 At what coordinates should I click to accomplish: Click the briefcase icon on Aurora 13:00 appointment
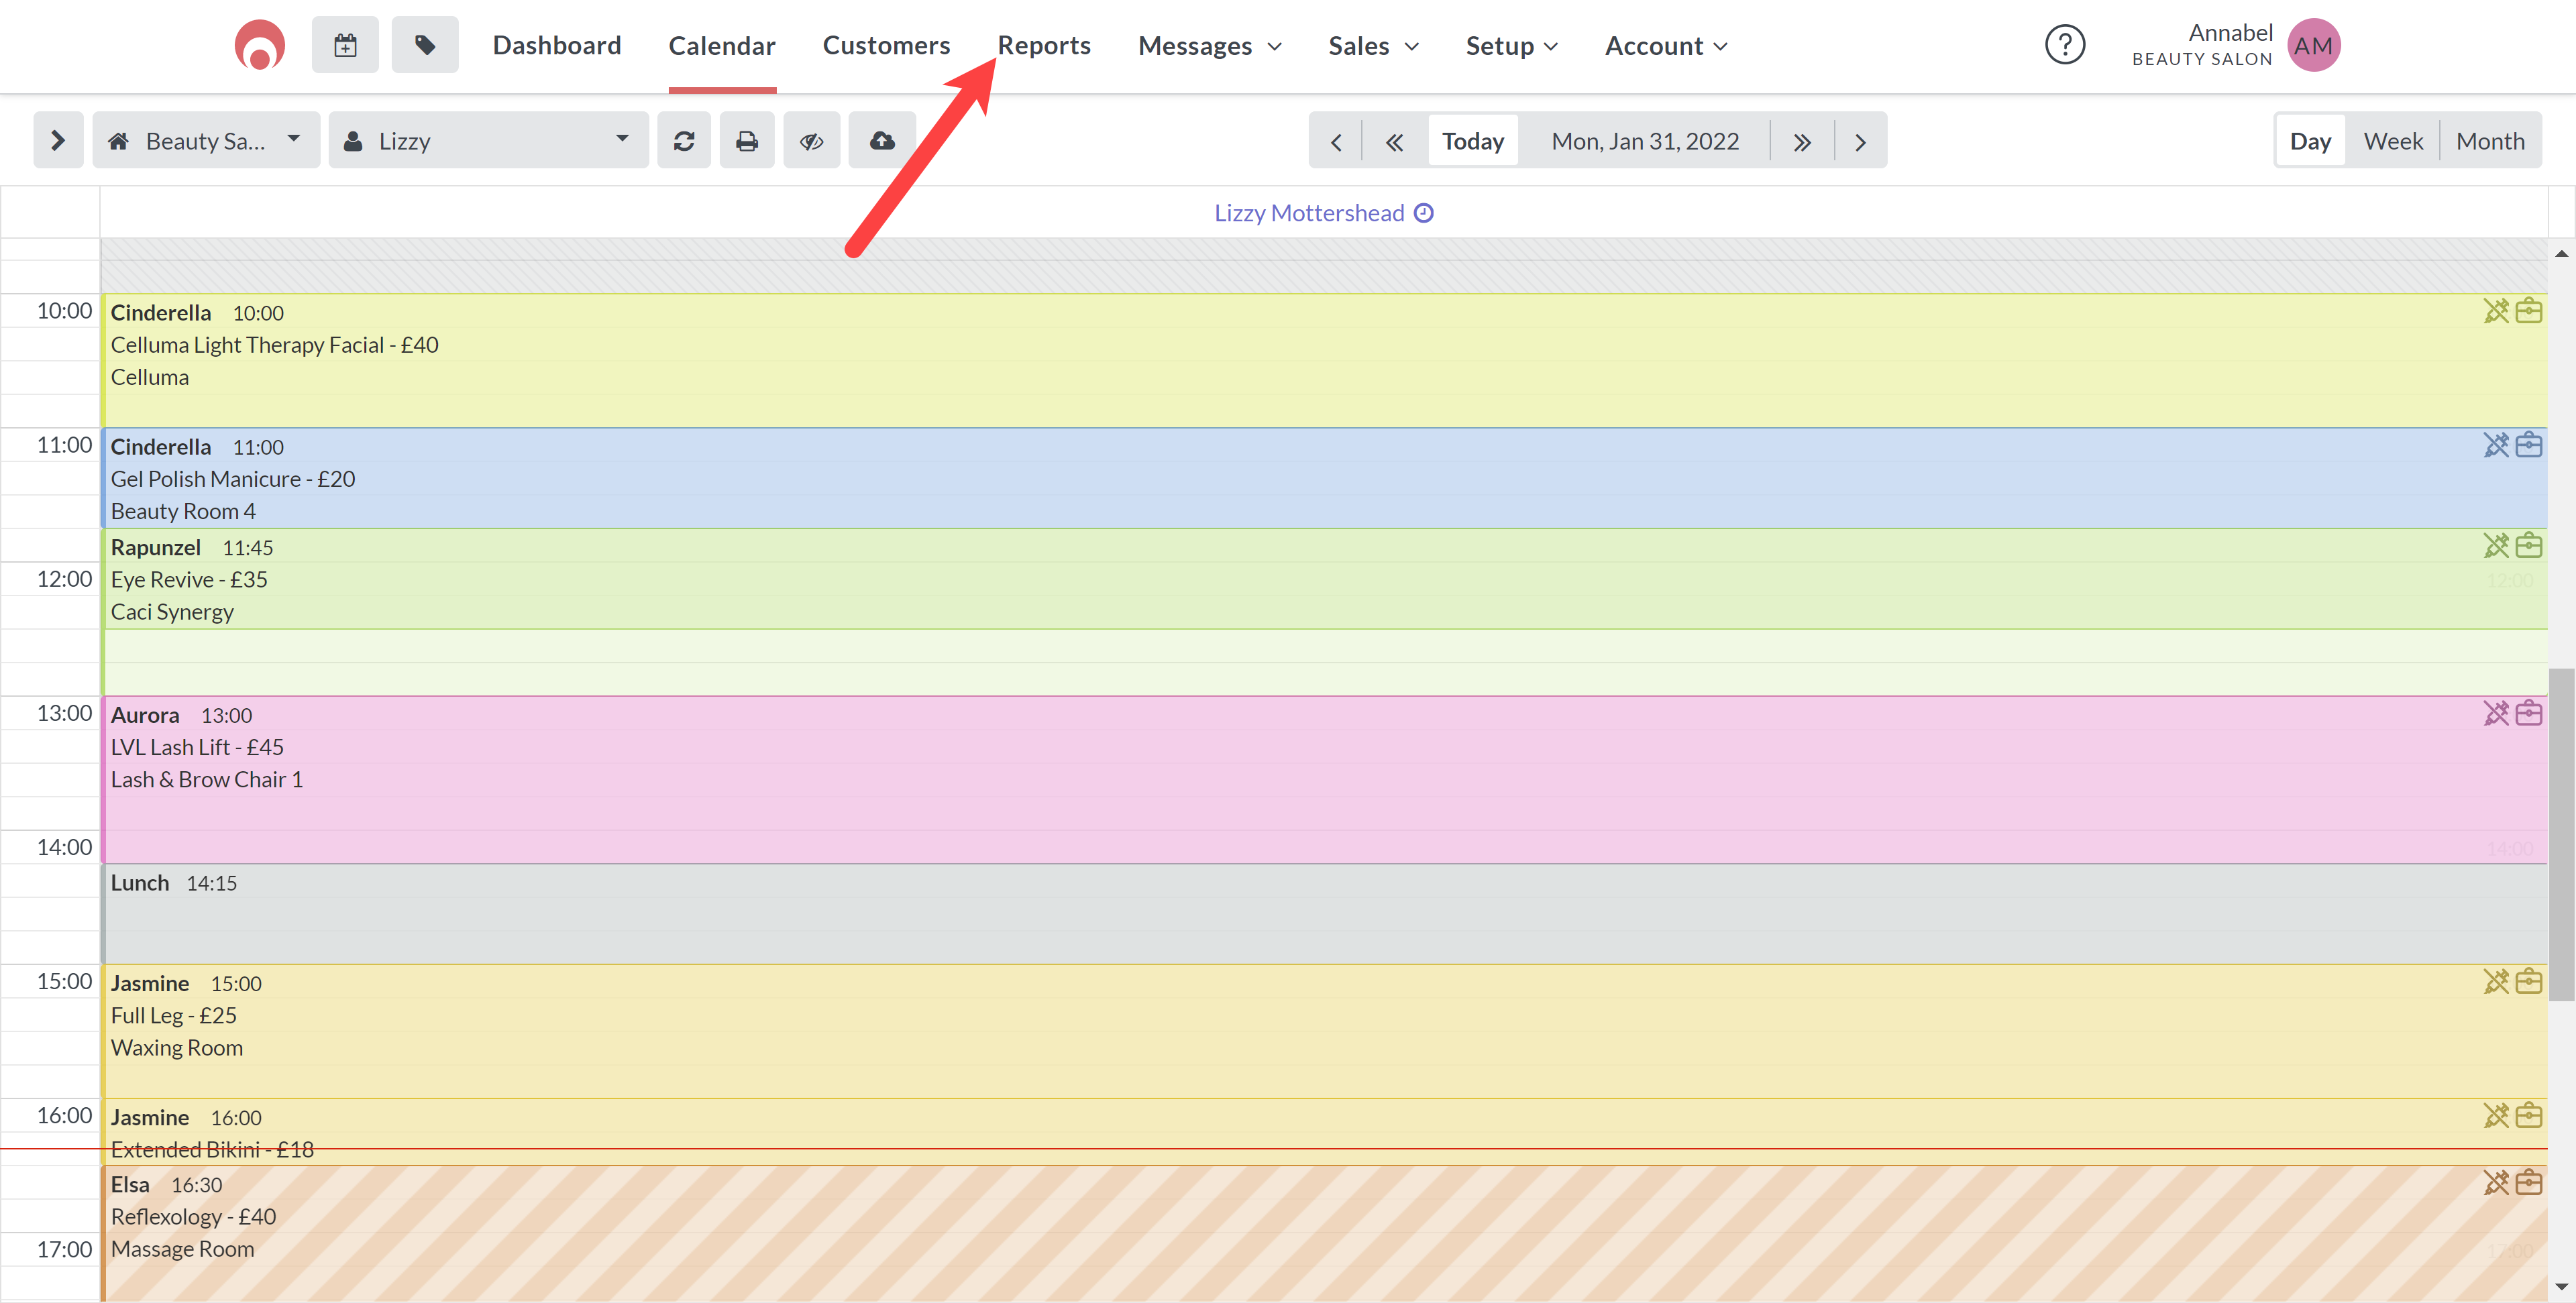(2529, 714)
